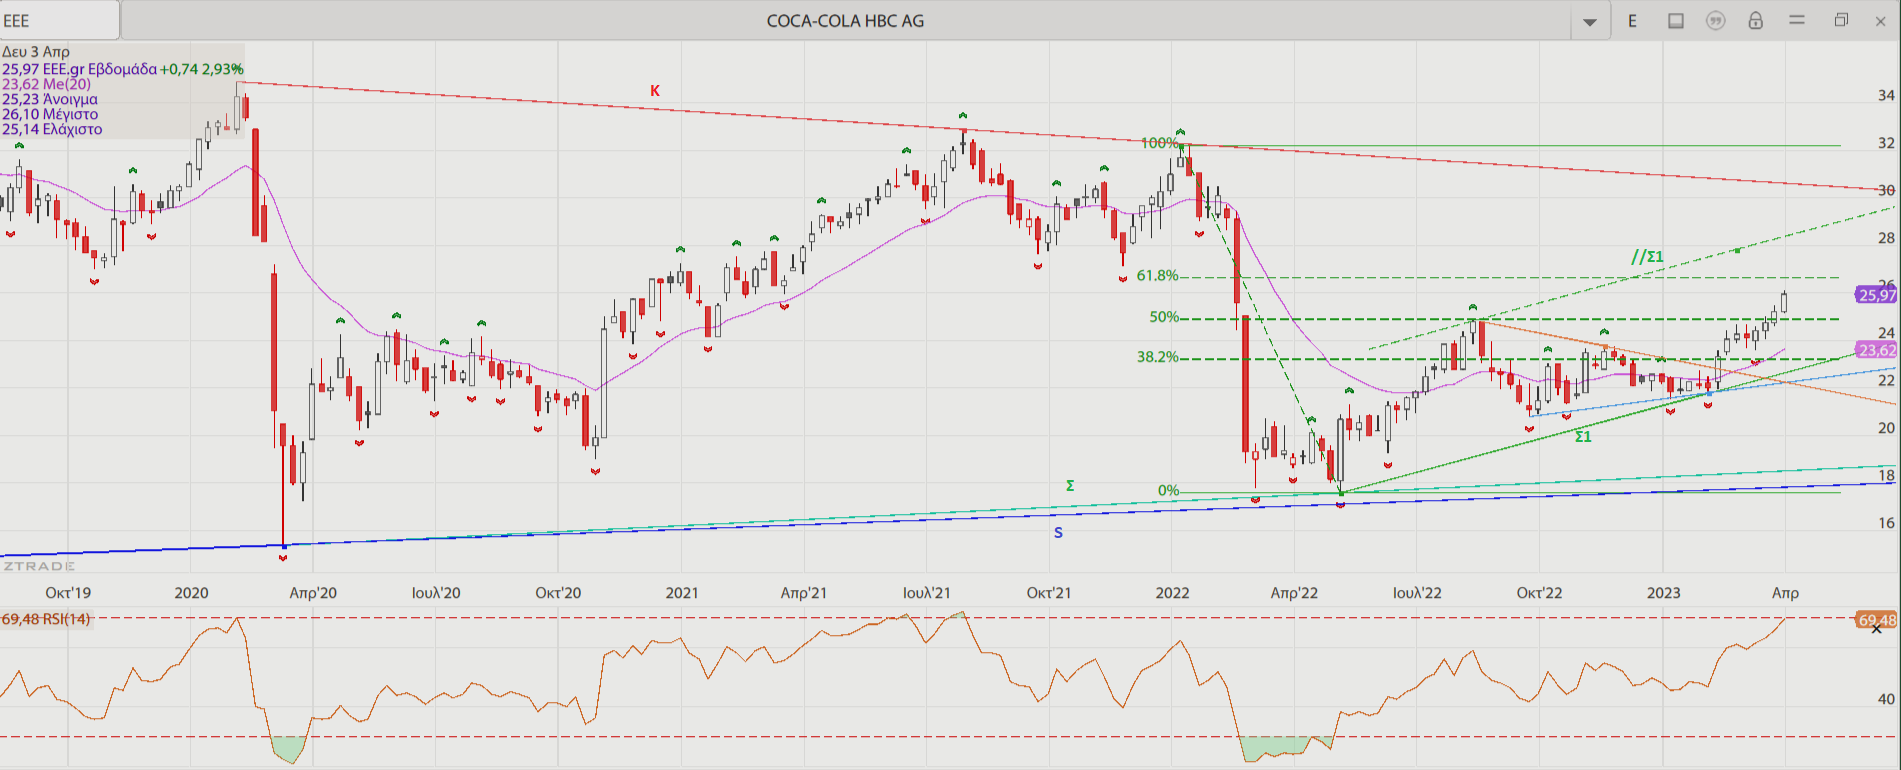Viewport: 1901px width, 770px height.
Task: Click the E period icon in title bar
Action: (x=1632, y=21)
